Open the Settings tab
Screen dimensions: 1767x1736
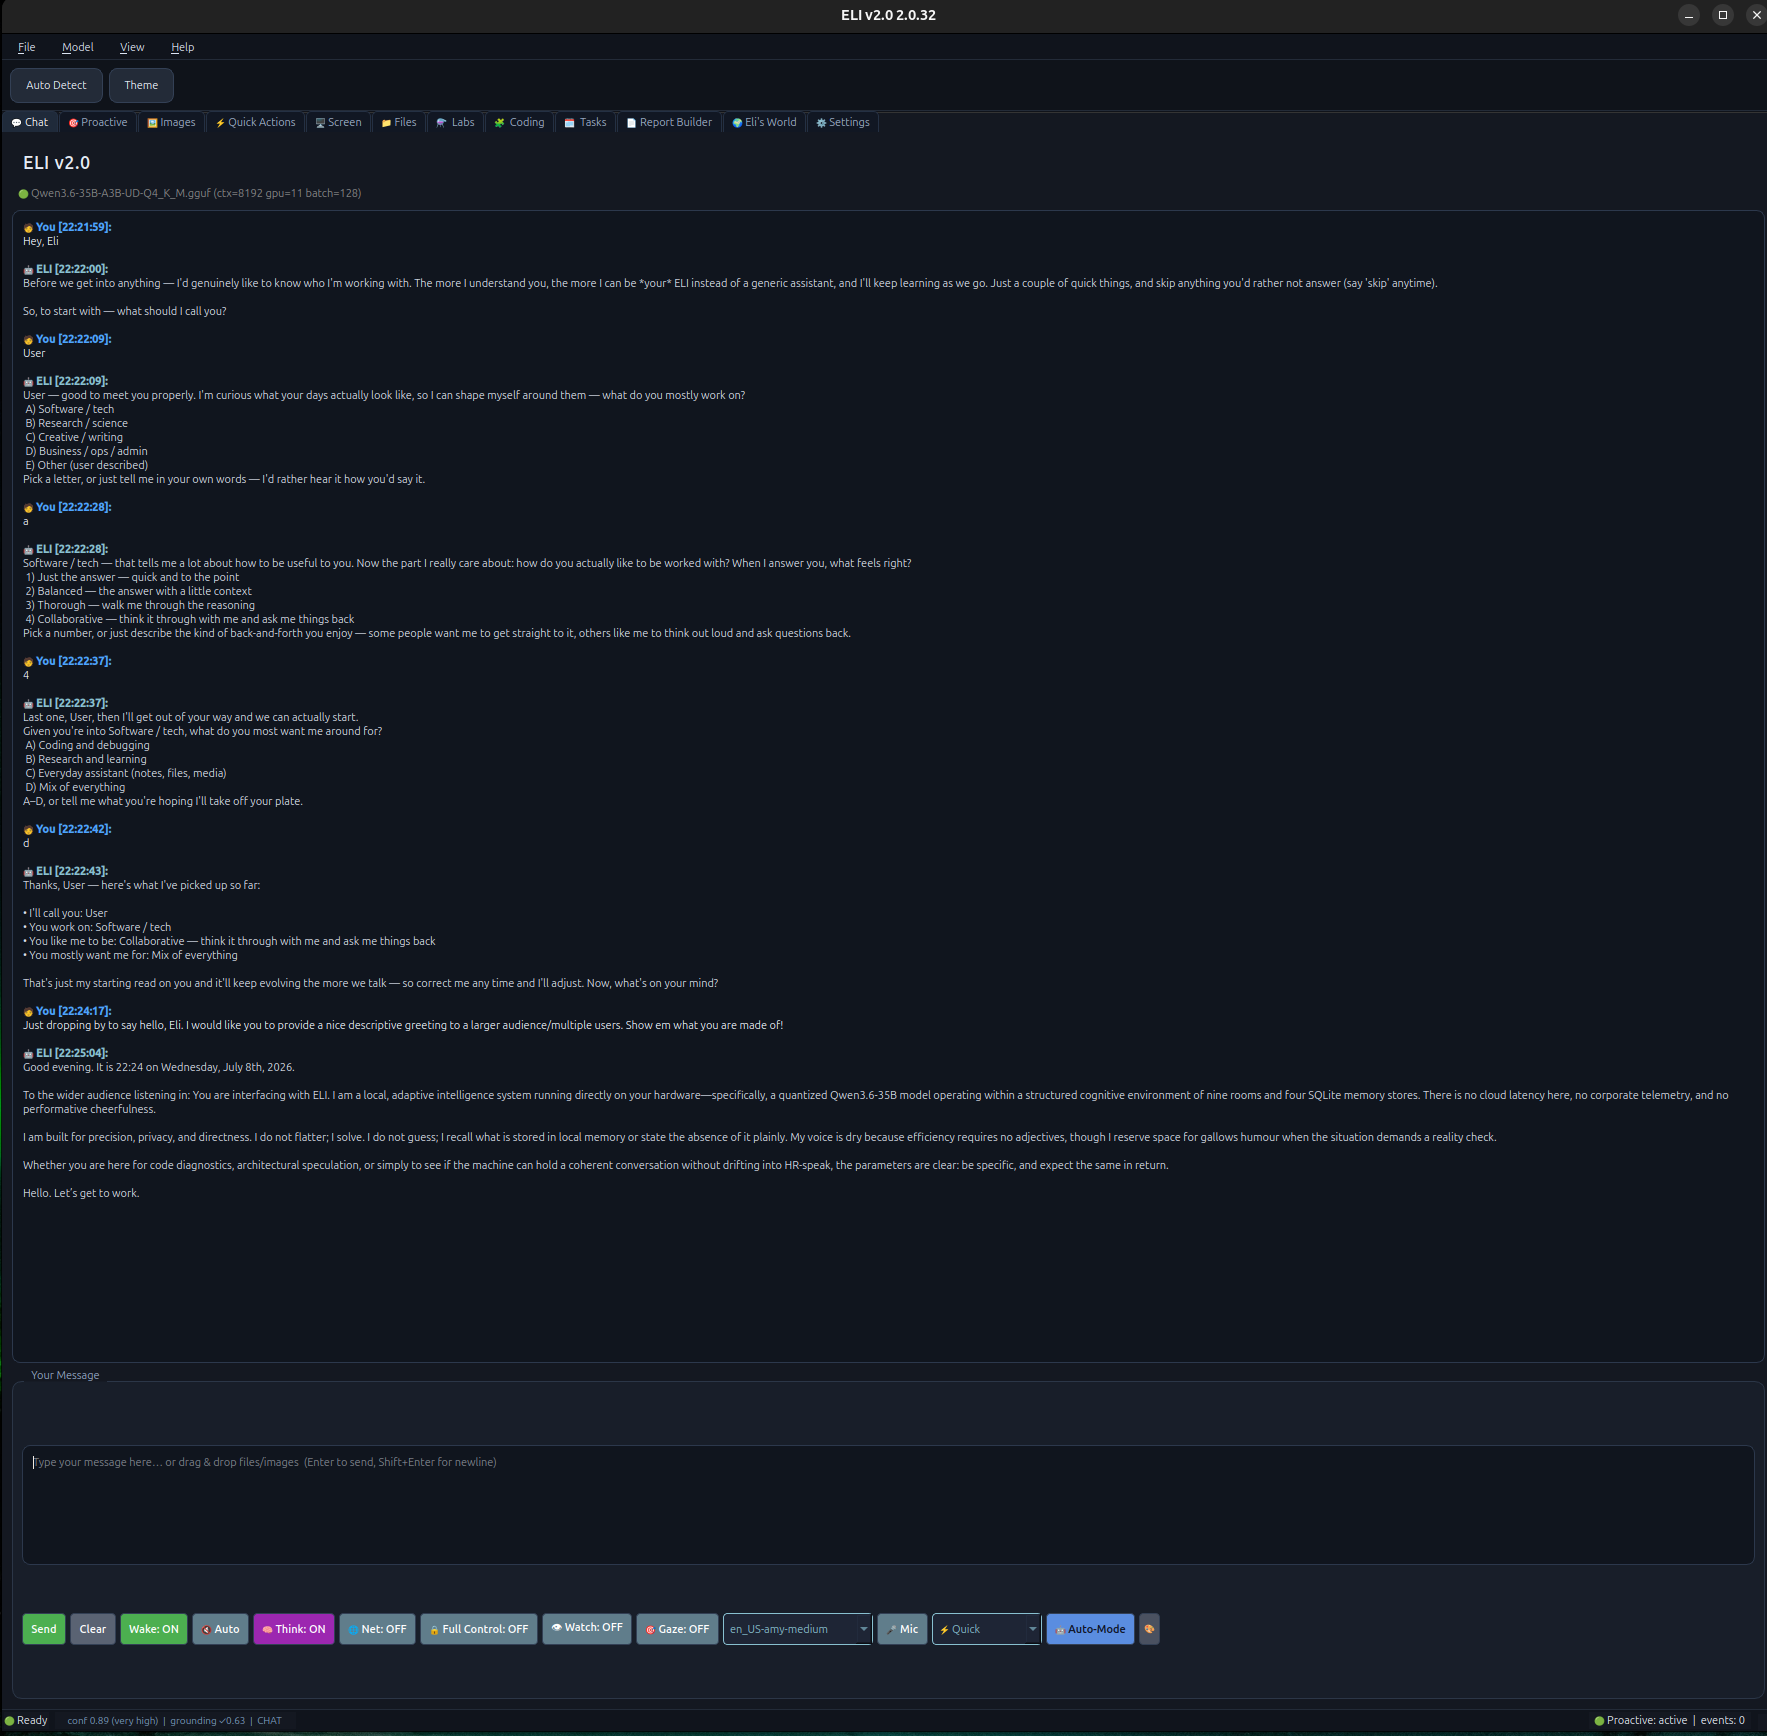(843, 122)
